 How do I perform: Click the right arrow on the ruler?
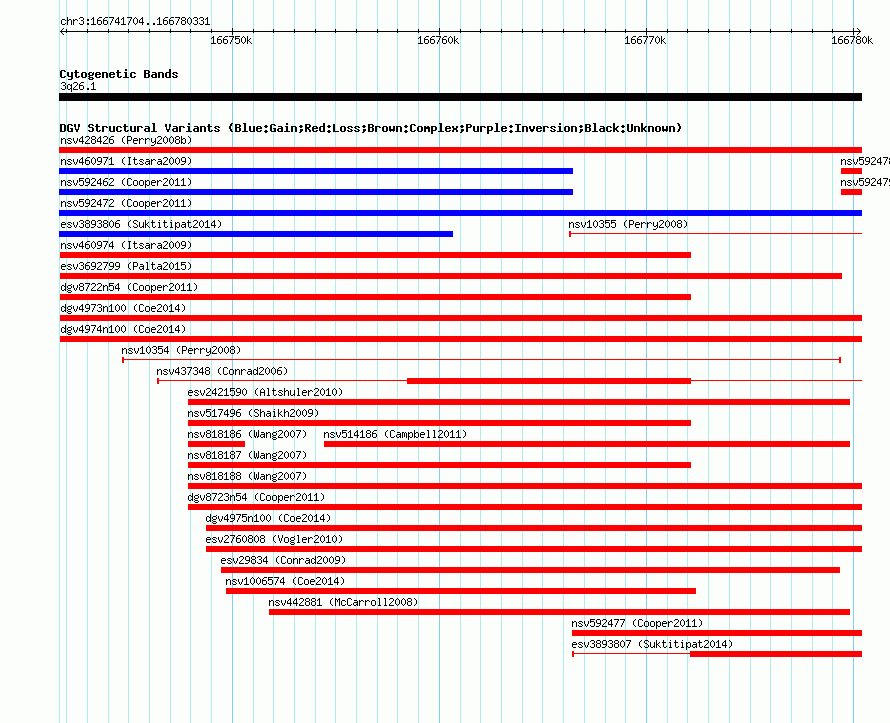[x=858, y=32]
